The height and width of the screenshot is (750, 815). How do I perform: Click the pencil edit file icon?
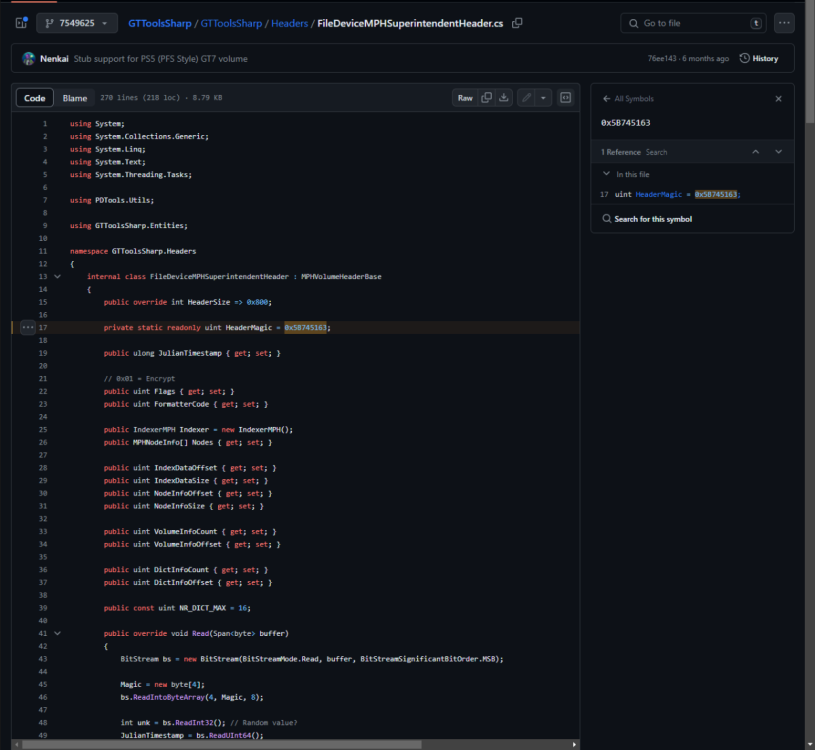526,98
